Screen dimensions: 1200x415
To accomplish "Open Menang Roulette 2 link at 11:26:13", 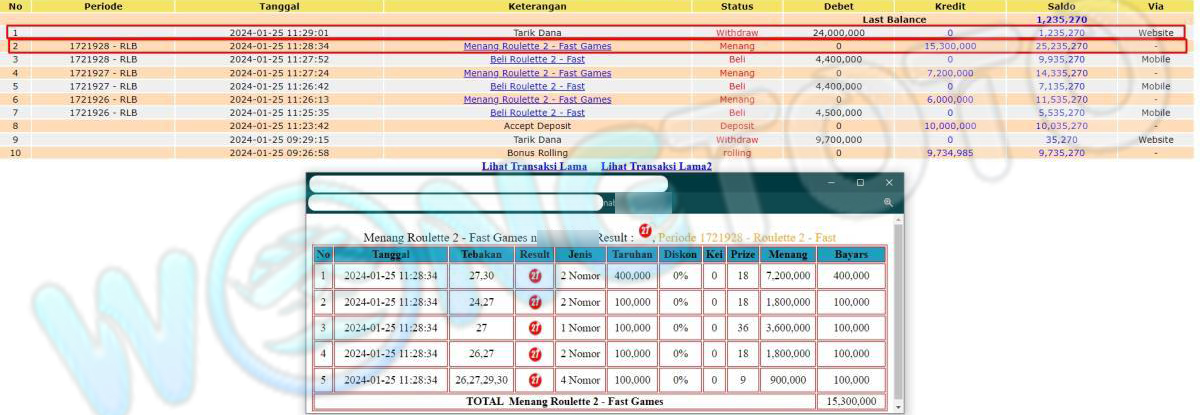I will (x=537, y=99).
